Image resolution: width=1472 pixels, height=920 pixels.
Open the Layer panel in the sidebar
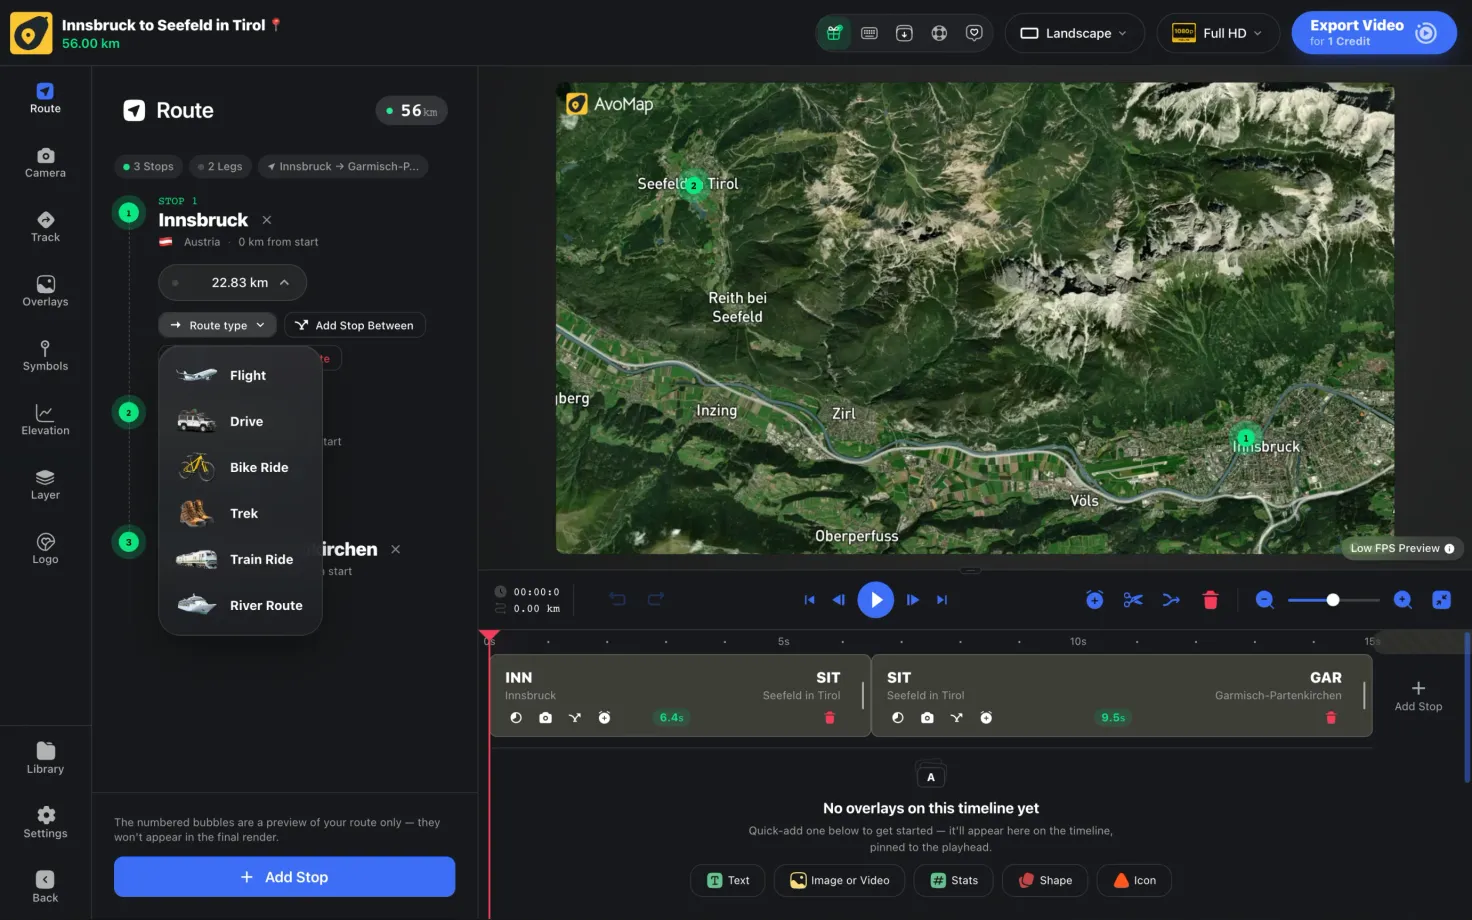click(45, 485)
